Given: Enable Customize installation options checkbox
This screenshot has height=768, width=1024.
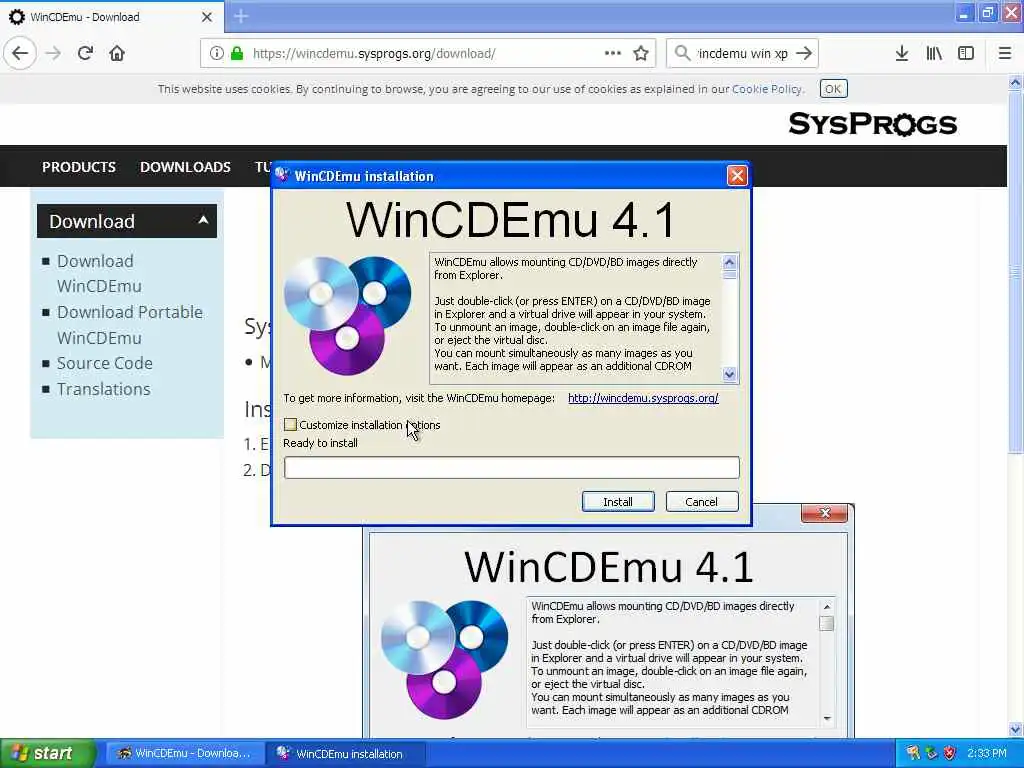Looking at the screenshot, I should pos(291,425).
